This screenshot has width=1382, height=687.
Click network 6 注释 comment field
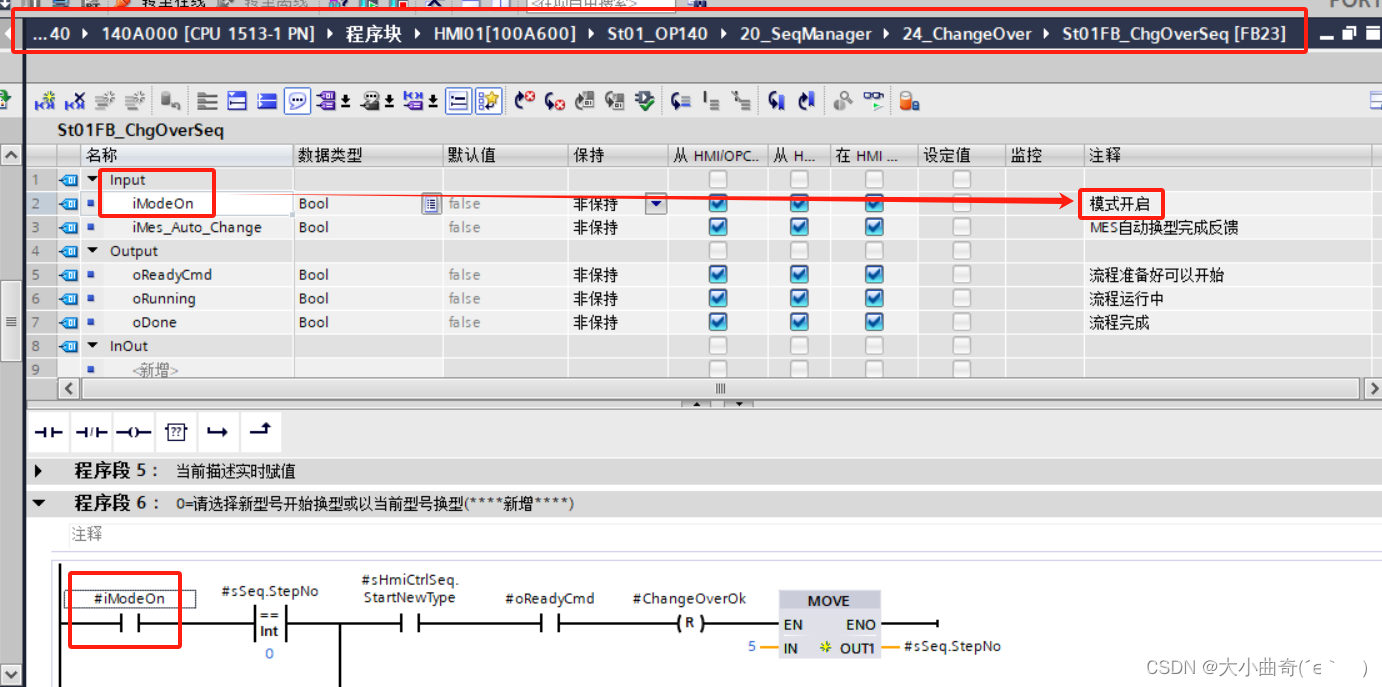[715, 534]
